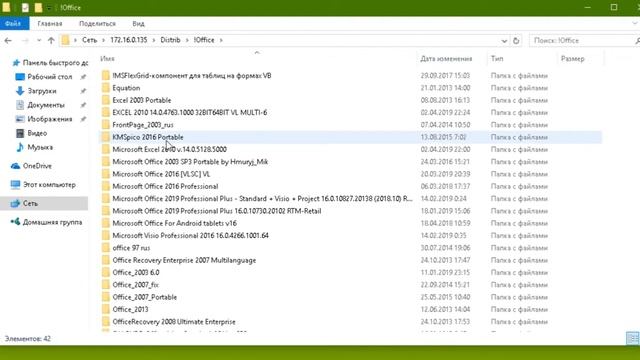The width and height of the screenshot is (640, 360).
Task: Open Рабочий стол in sidebar
Action: (x=49, y=77)
